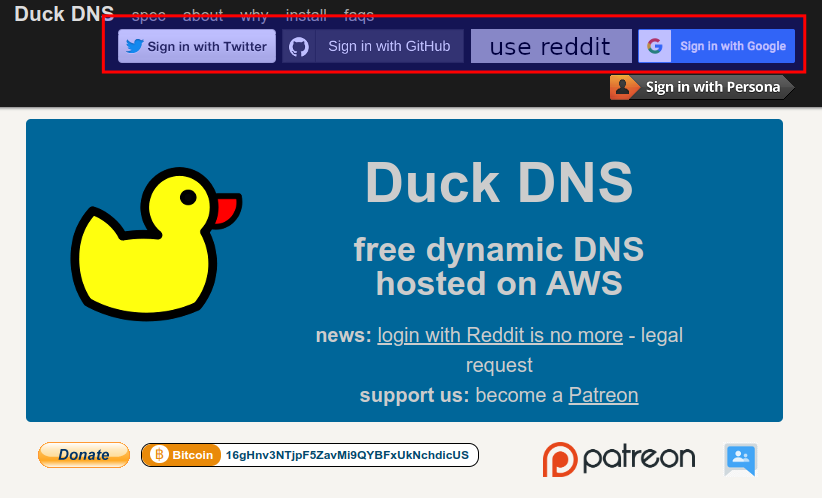Click the orange Bitcoin badge icon

[158, 455]
